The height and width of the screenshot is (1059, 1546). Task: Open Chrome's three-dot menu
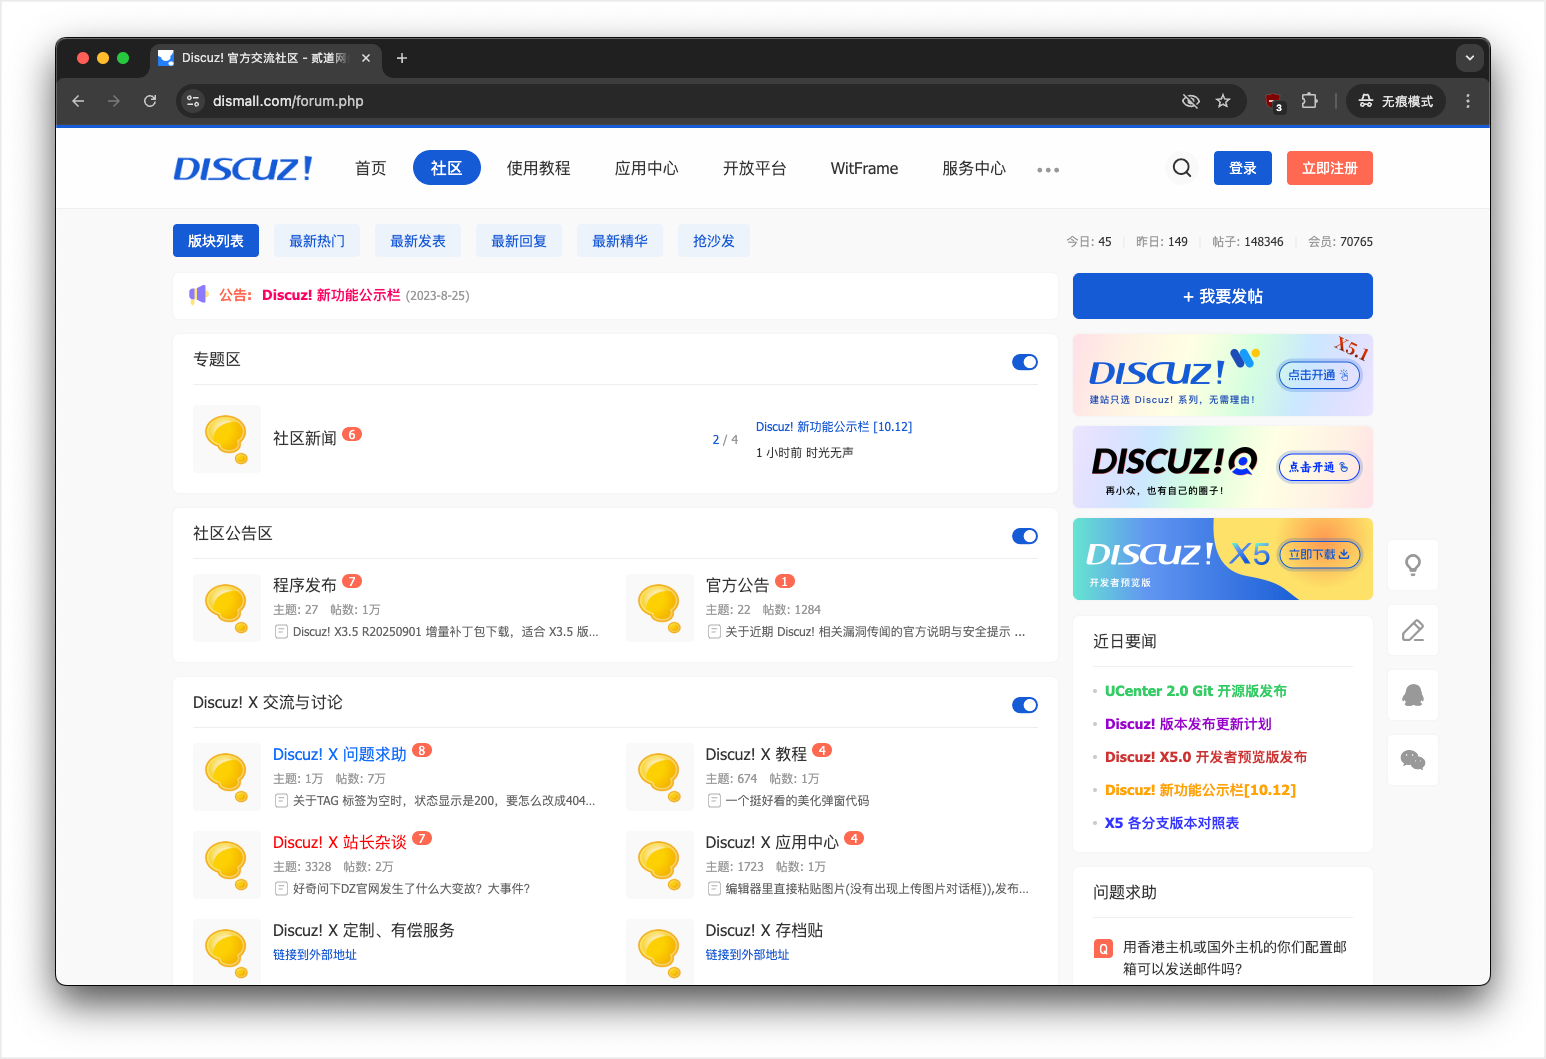click(1468, 101)
